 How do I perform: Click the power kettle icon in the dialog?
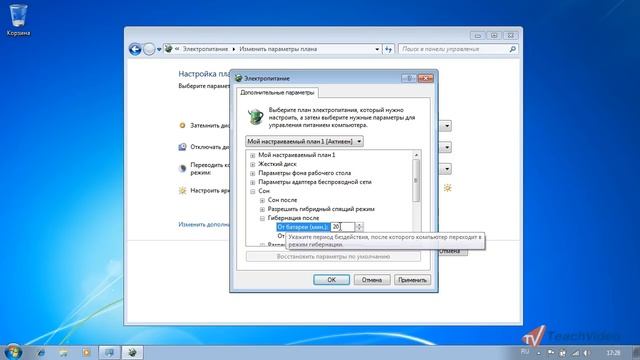tap(256, 117)
